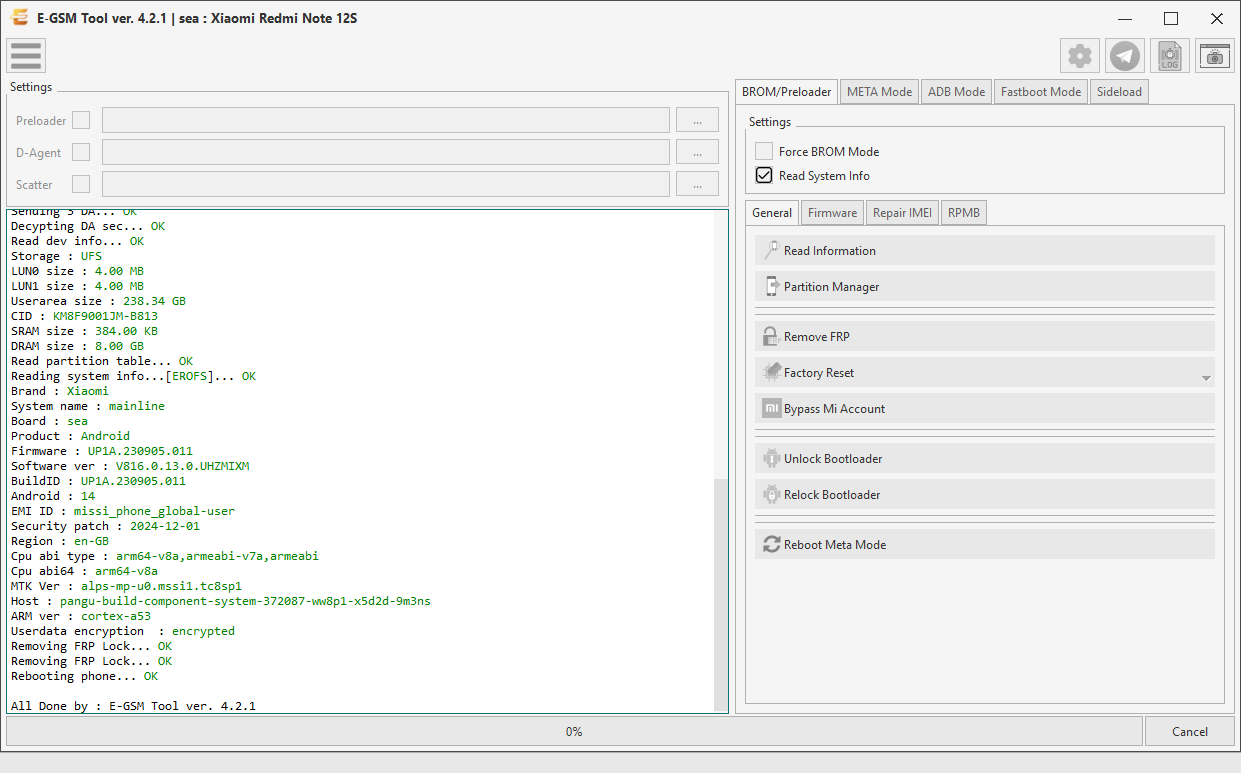1241x773 pixels.
Task: Open the Partition Manager button
Action: pyautogui.click(x=985, y=286)
